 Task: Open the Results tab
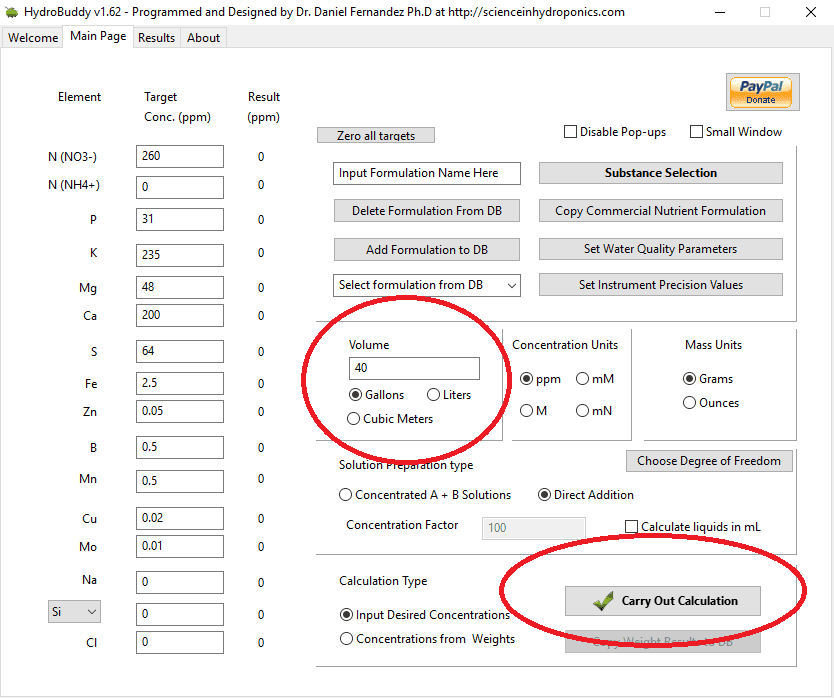point(156,38)
